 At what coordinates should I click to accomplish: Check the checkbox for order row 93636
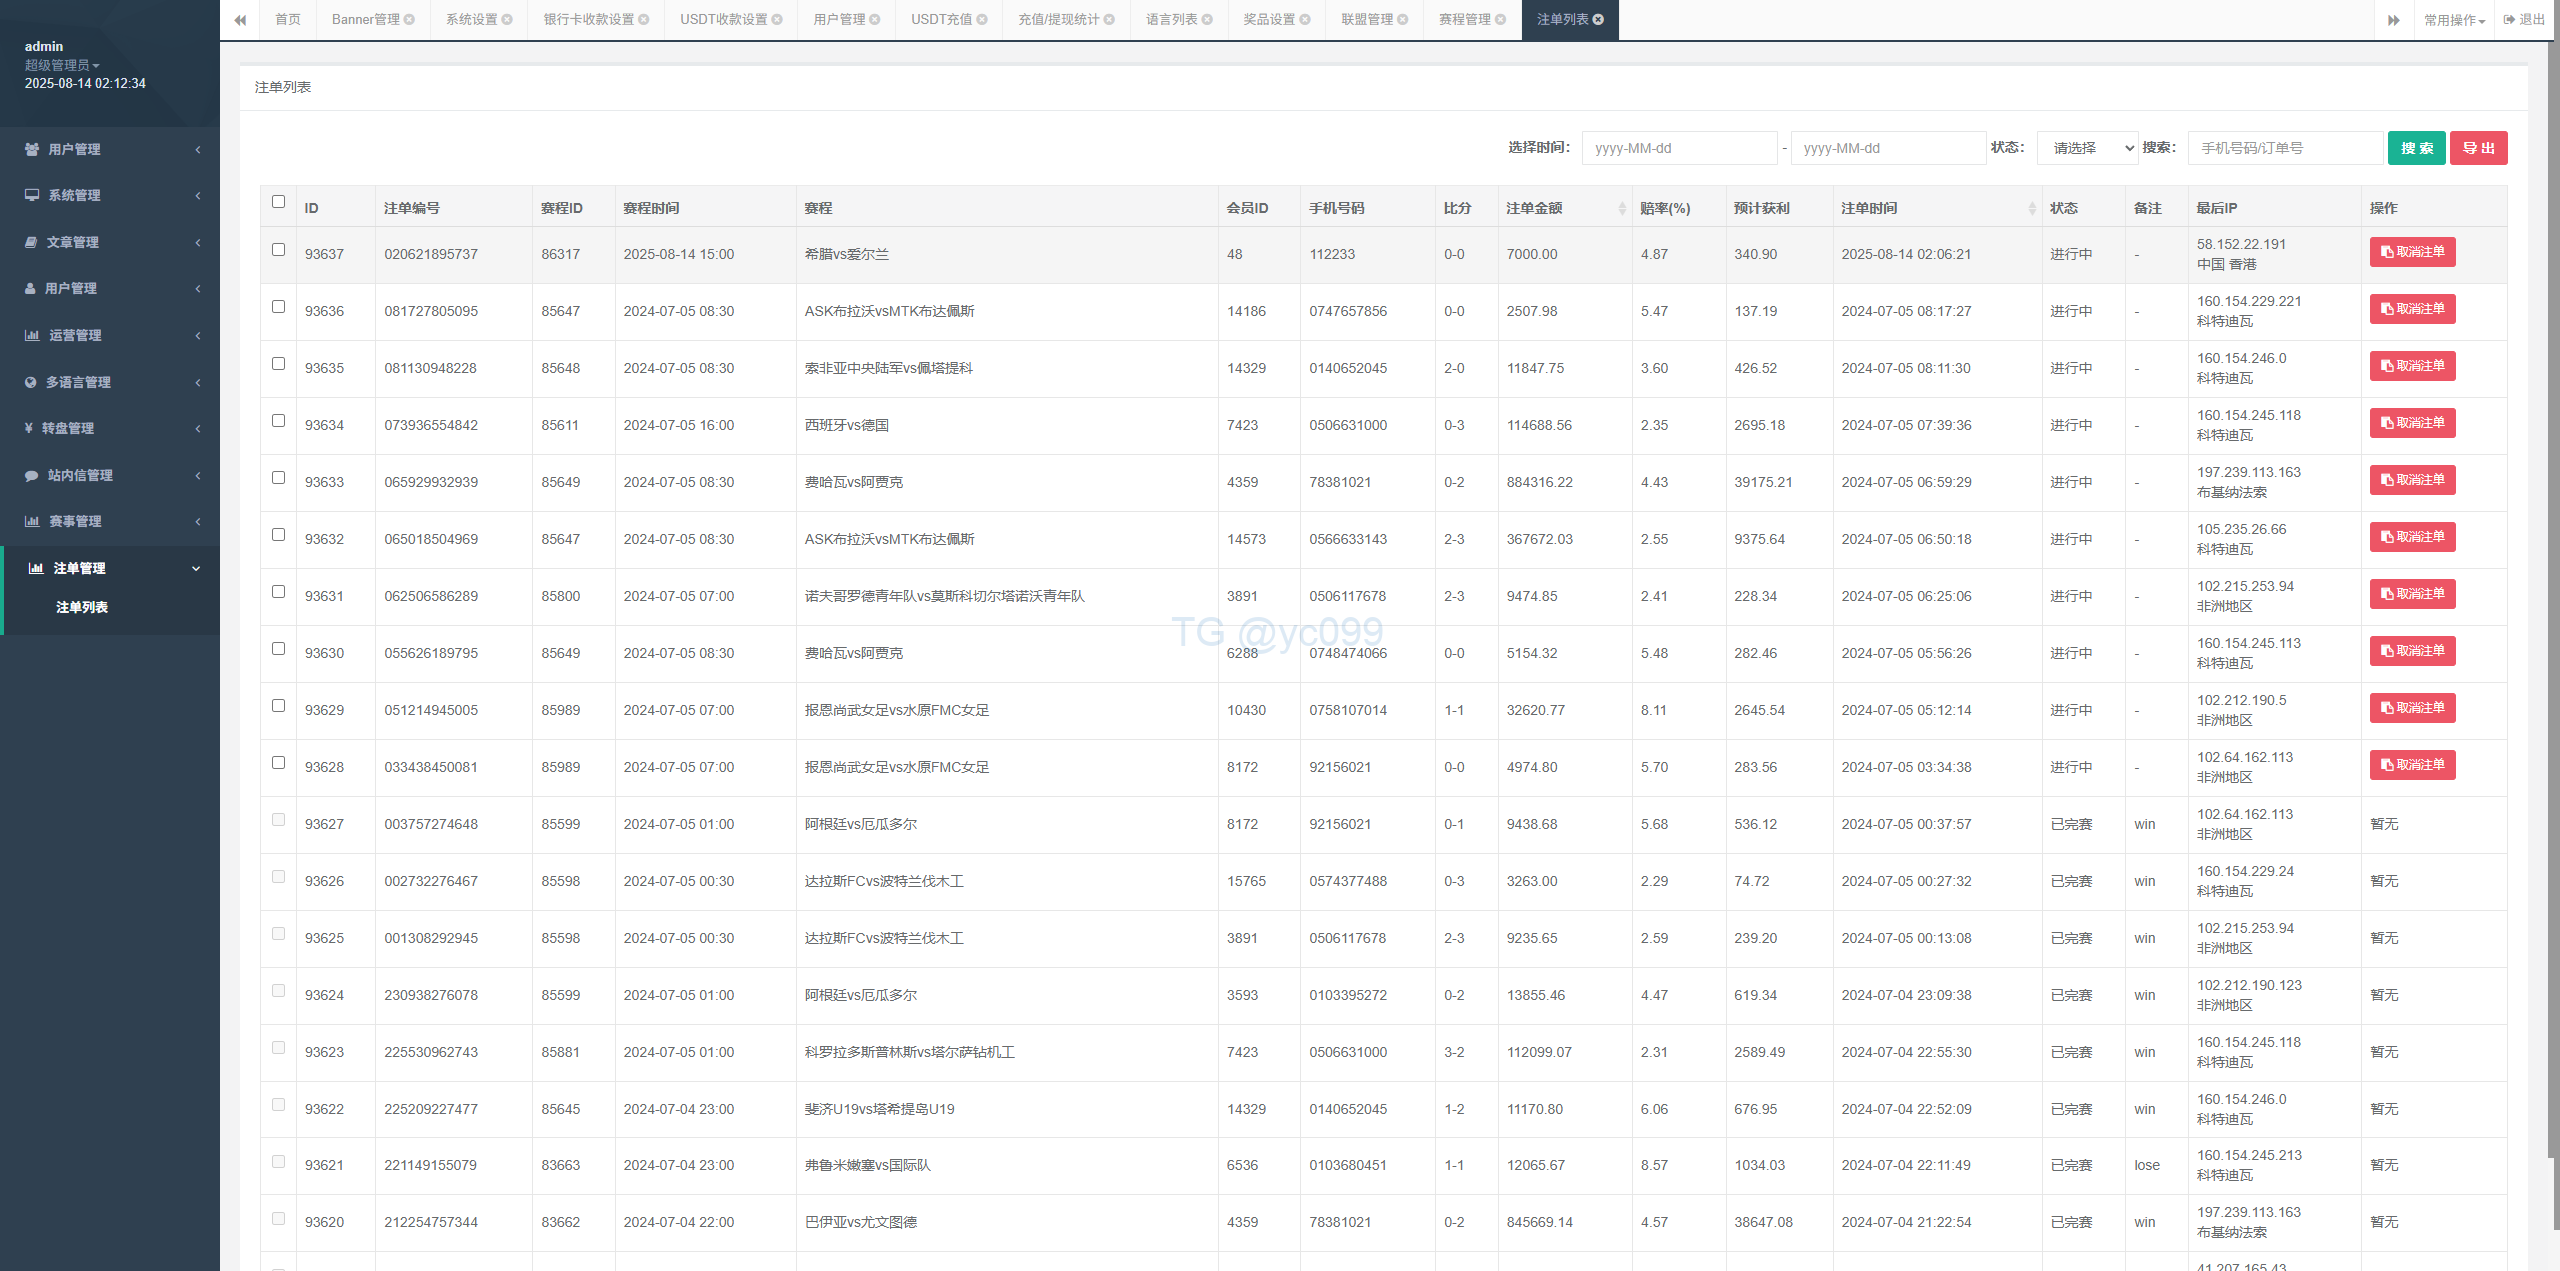click(278, 307)
